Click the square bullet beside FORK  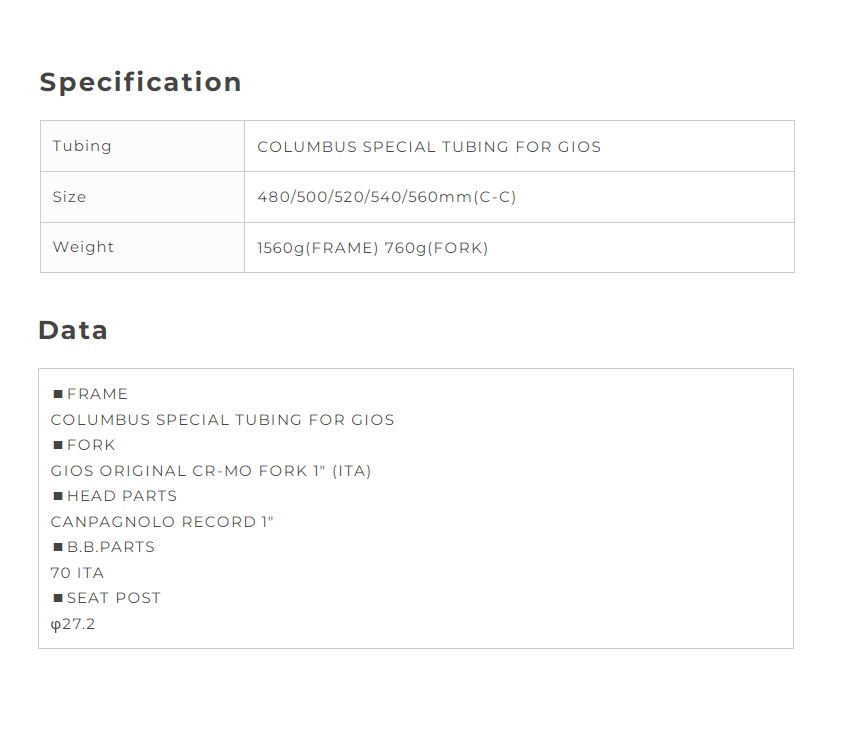[x=58, y=445]
